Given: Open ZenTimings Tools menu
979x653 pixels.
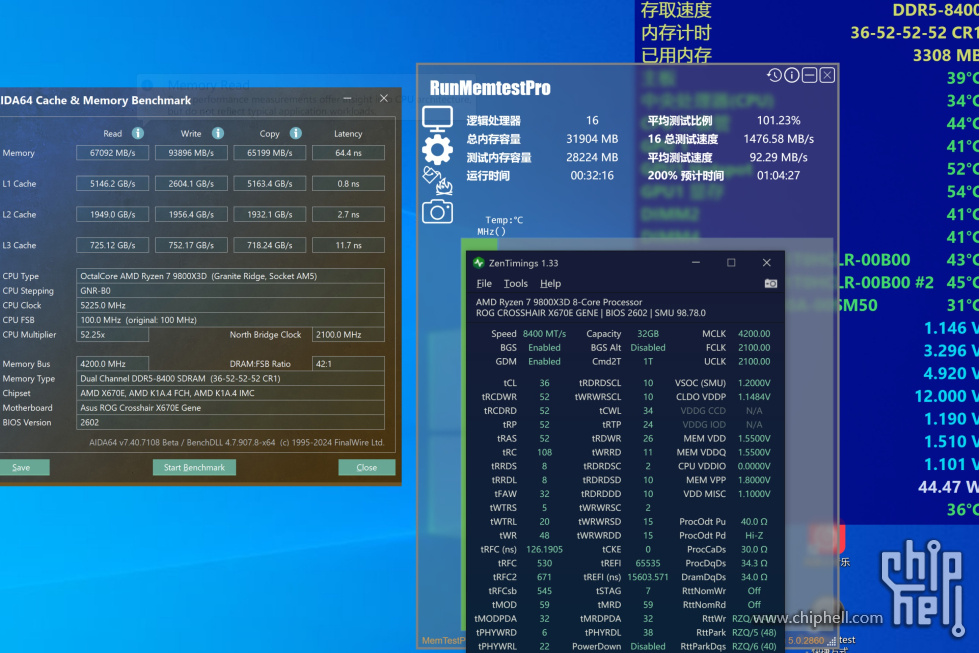Looking at the screenshot, I should (x=516, y=283).
